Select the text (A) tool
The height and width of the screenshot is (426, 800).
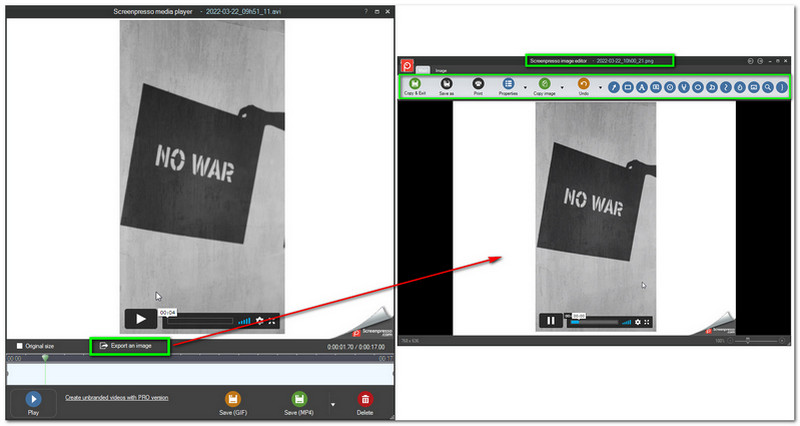pos(642,87)
